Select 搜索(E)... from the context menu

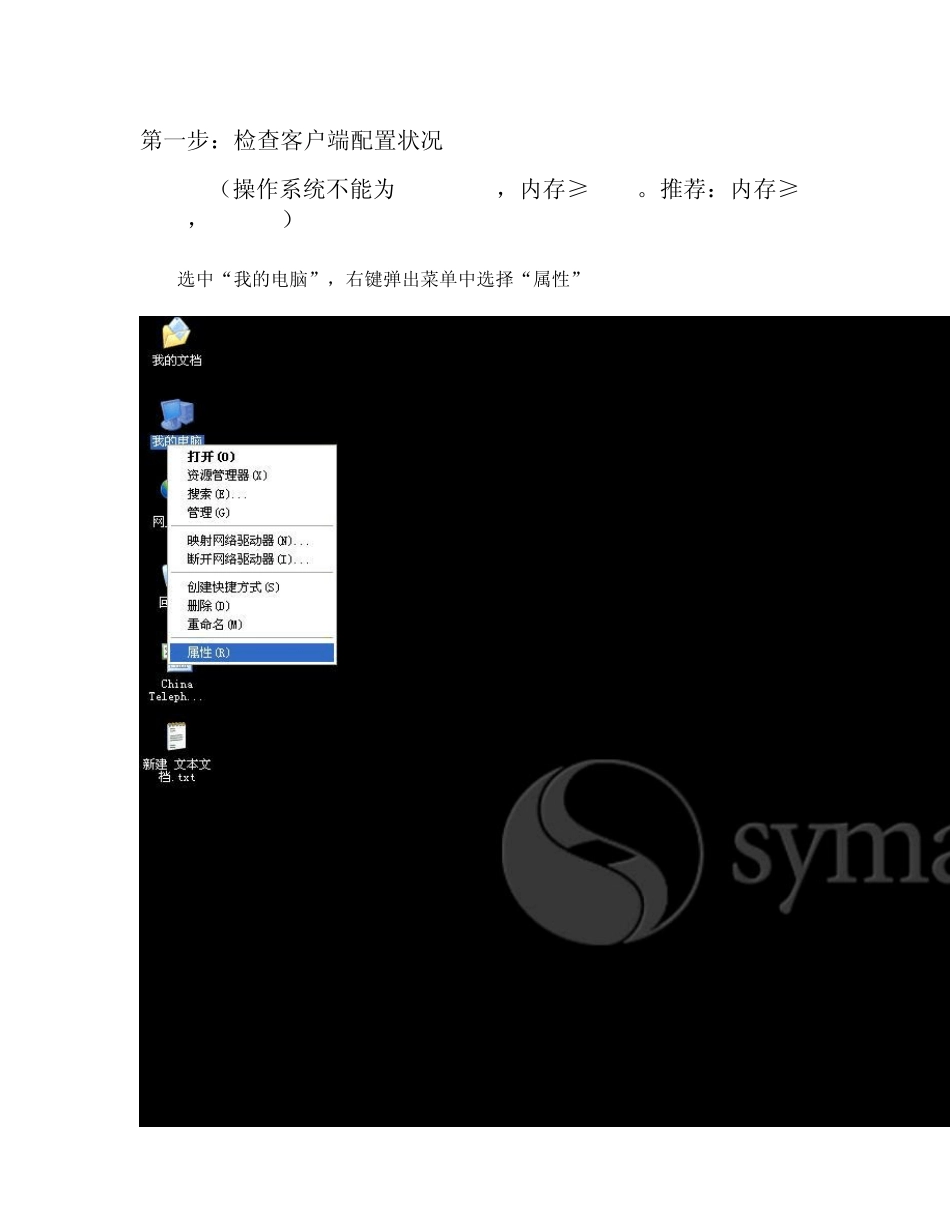coord(251,494)
